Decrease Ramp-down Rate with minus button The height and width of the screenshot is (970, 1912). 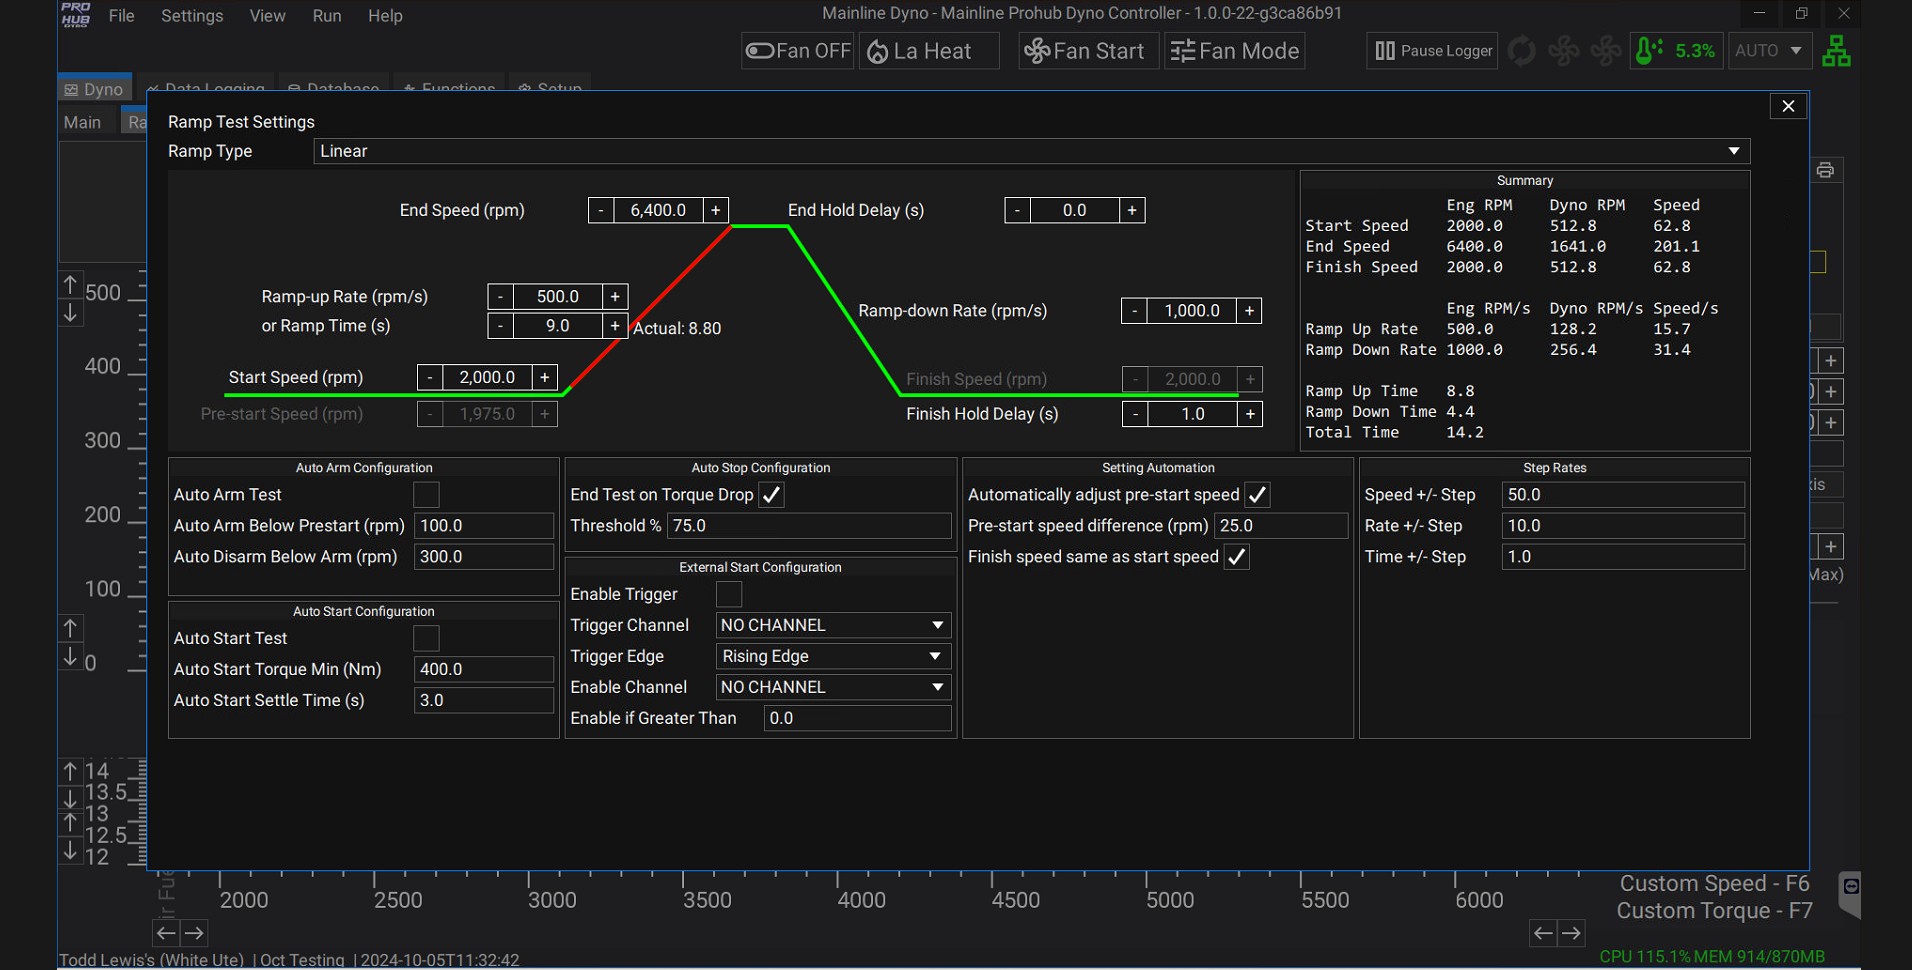tap(1135, 311)
